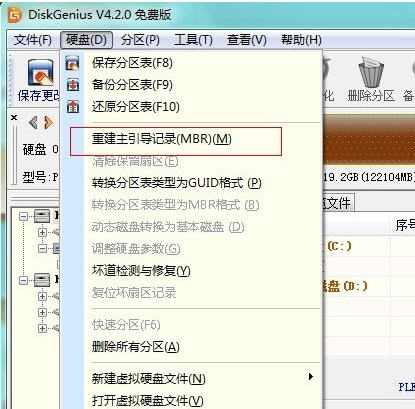Image resolution: width=415 pixels, height=409 pixels.
Task: Click the DiskGenius app logo in the title bar
Action: (x=15, y=15)
